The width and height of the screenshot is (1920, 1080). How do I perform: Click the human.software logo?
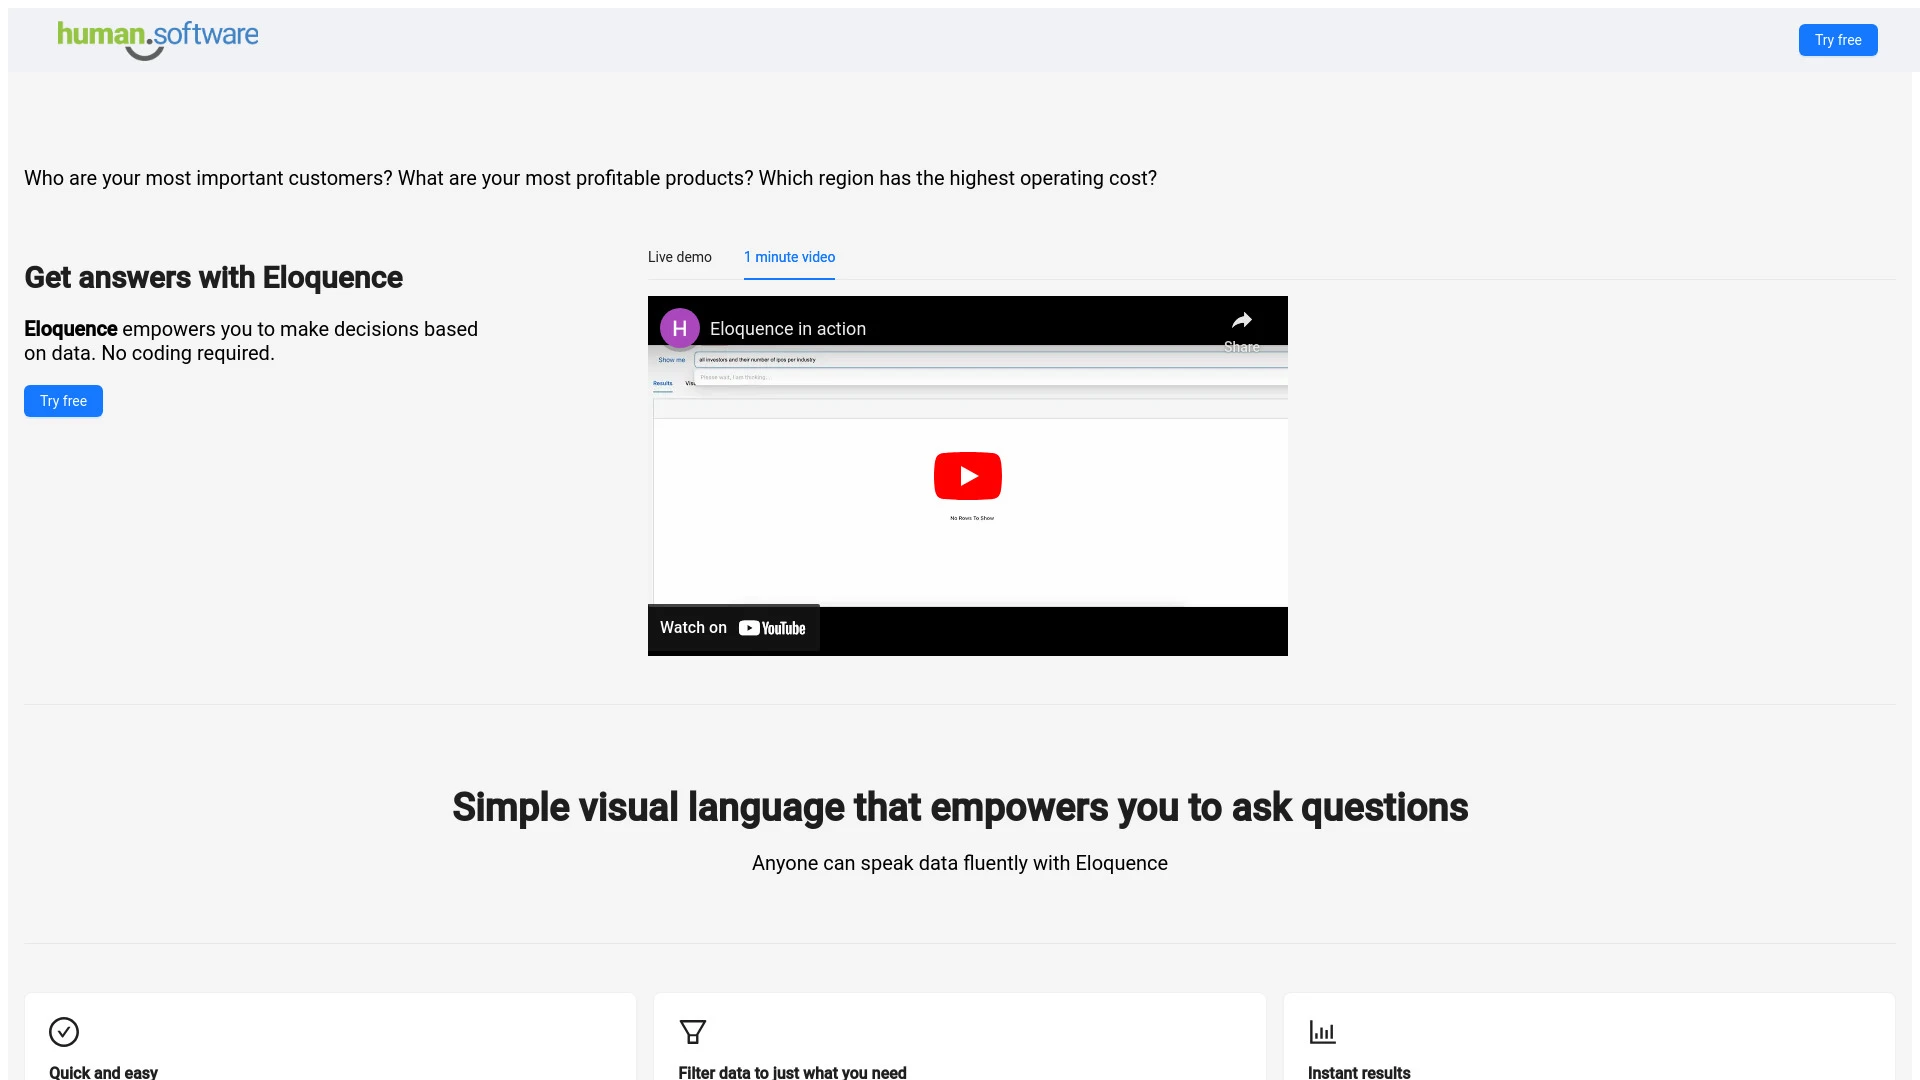pyautogui.click(x=157, y=38)
